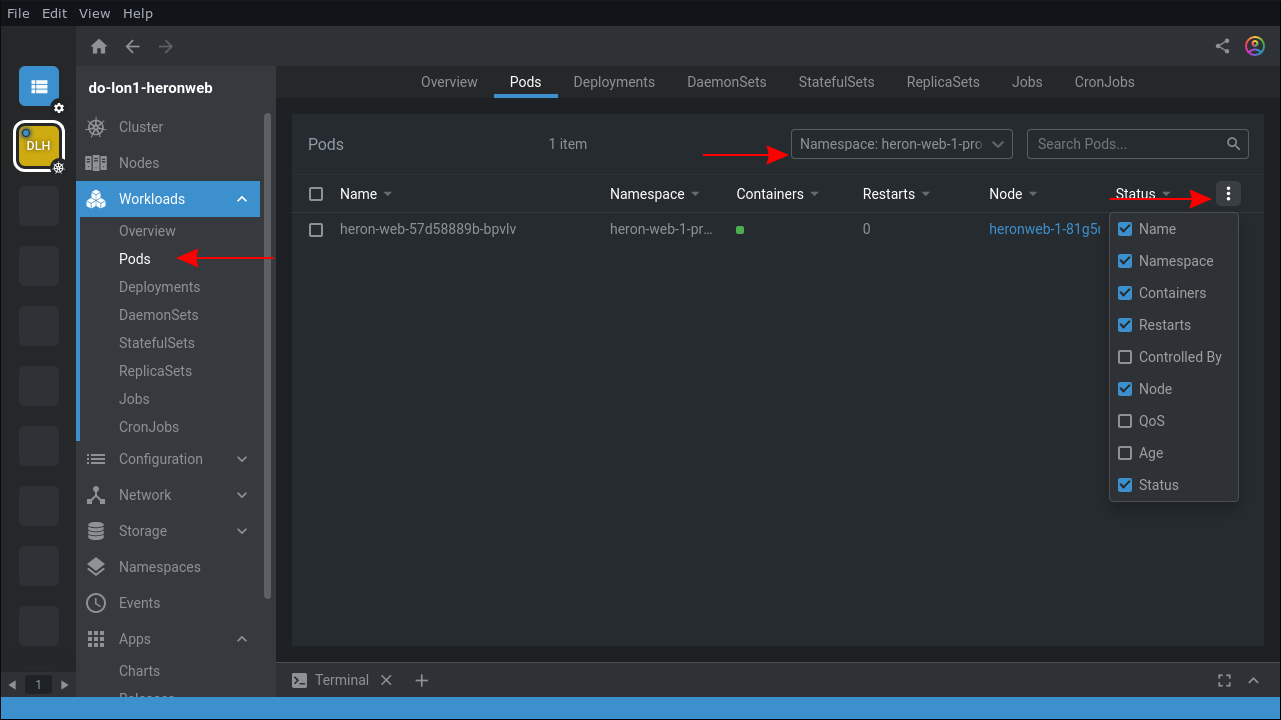
Task: Open the File menu
Action: click(x=18, y=13)
